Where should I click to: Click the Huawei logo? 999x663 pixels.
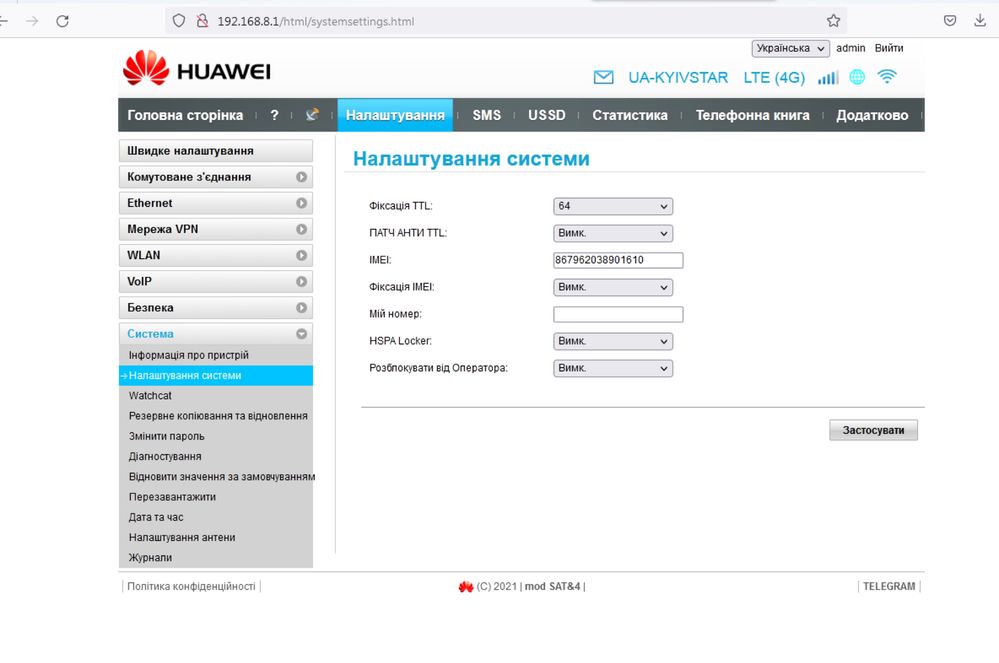point(197,68)
